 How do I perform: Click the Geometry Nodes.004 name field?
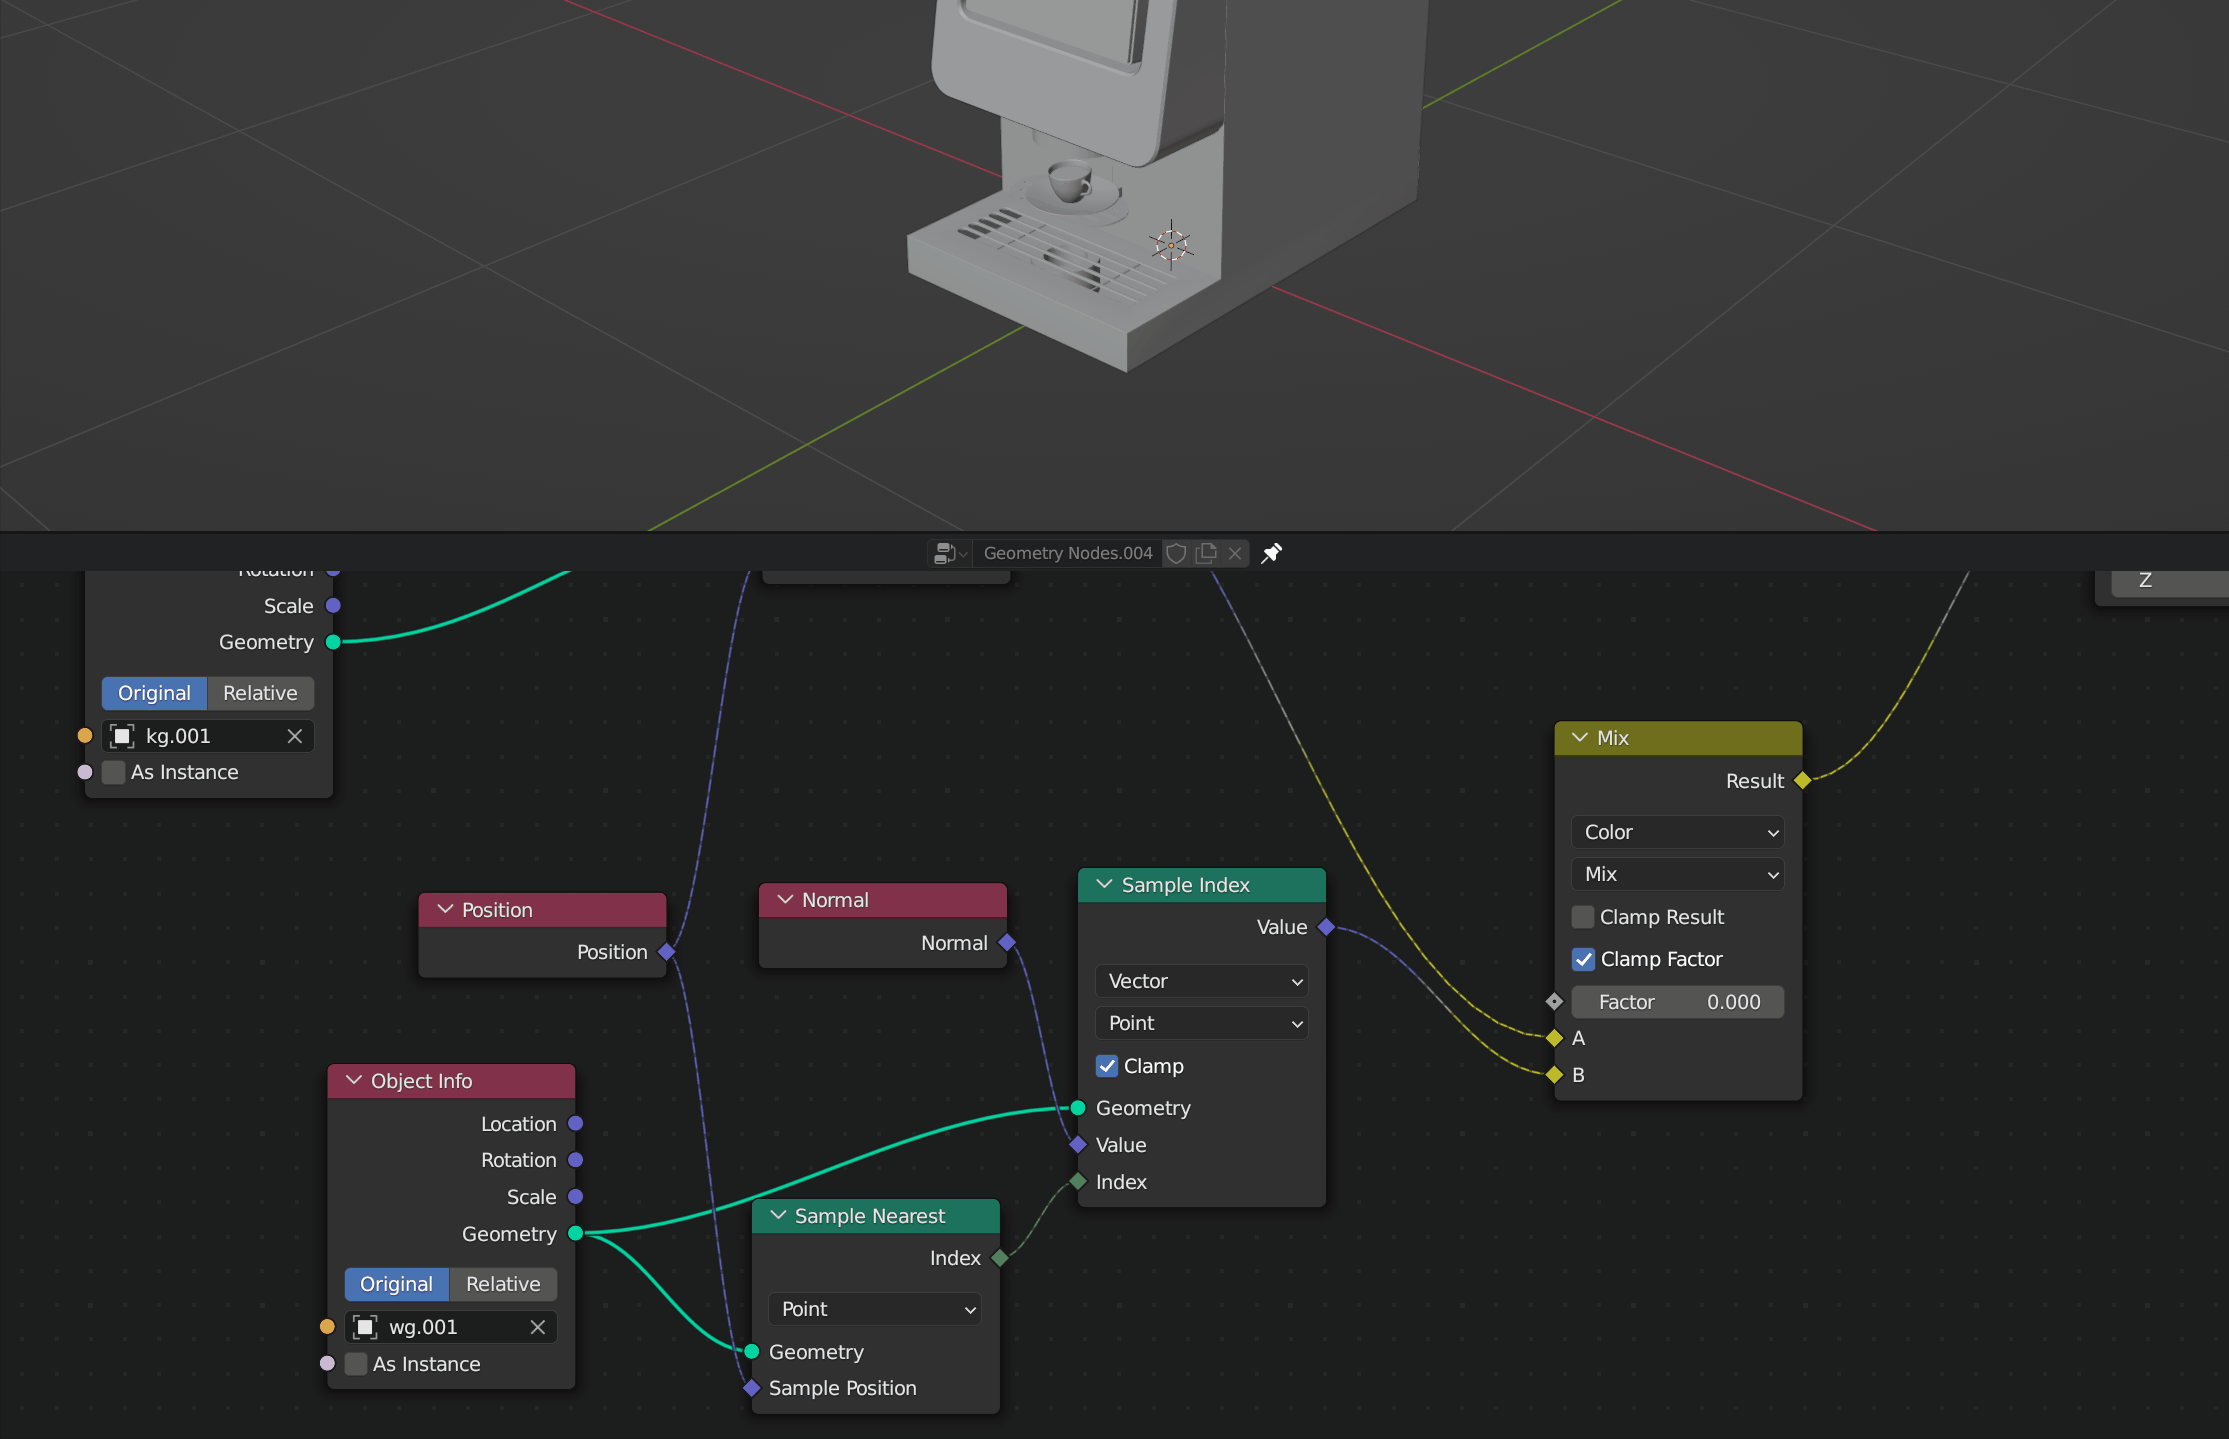(1067, 553)
